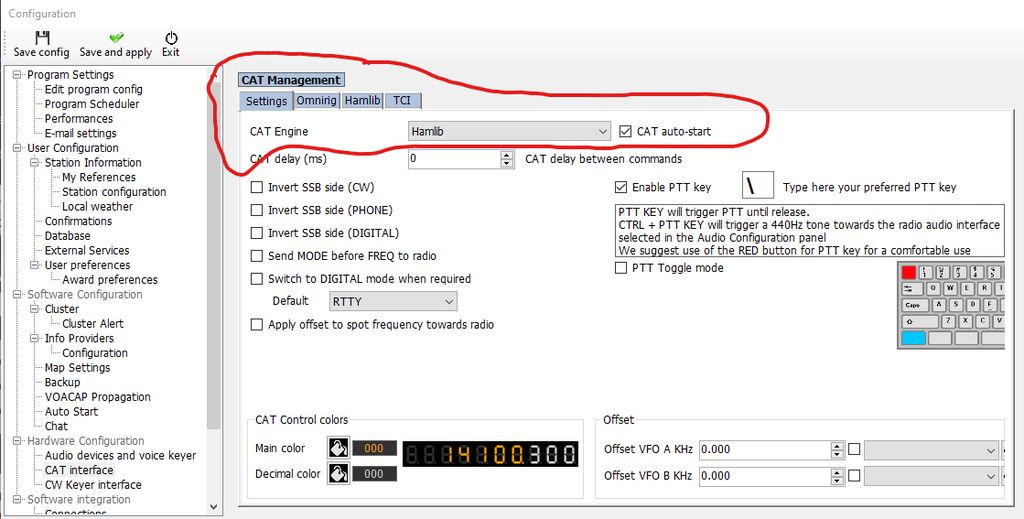Decrease Offset VFO B value
This screenshot has width=1024, height=519.
pos(837,480)
